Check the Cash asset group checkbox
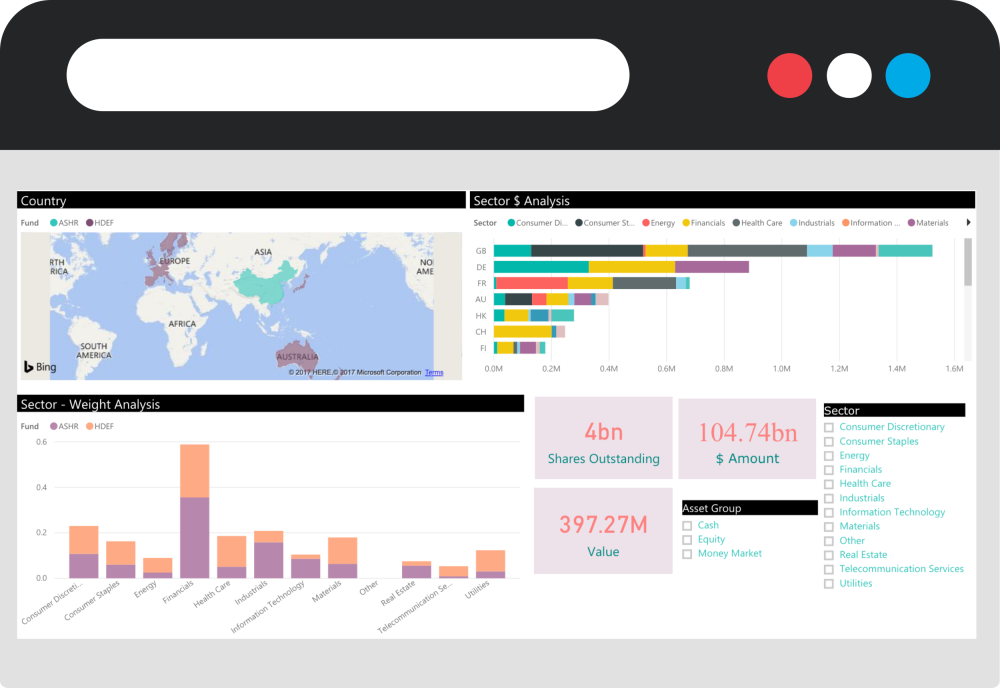1000x688 pixels. (687, 526)
